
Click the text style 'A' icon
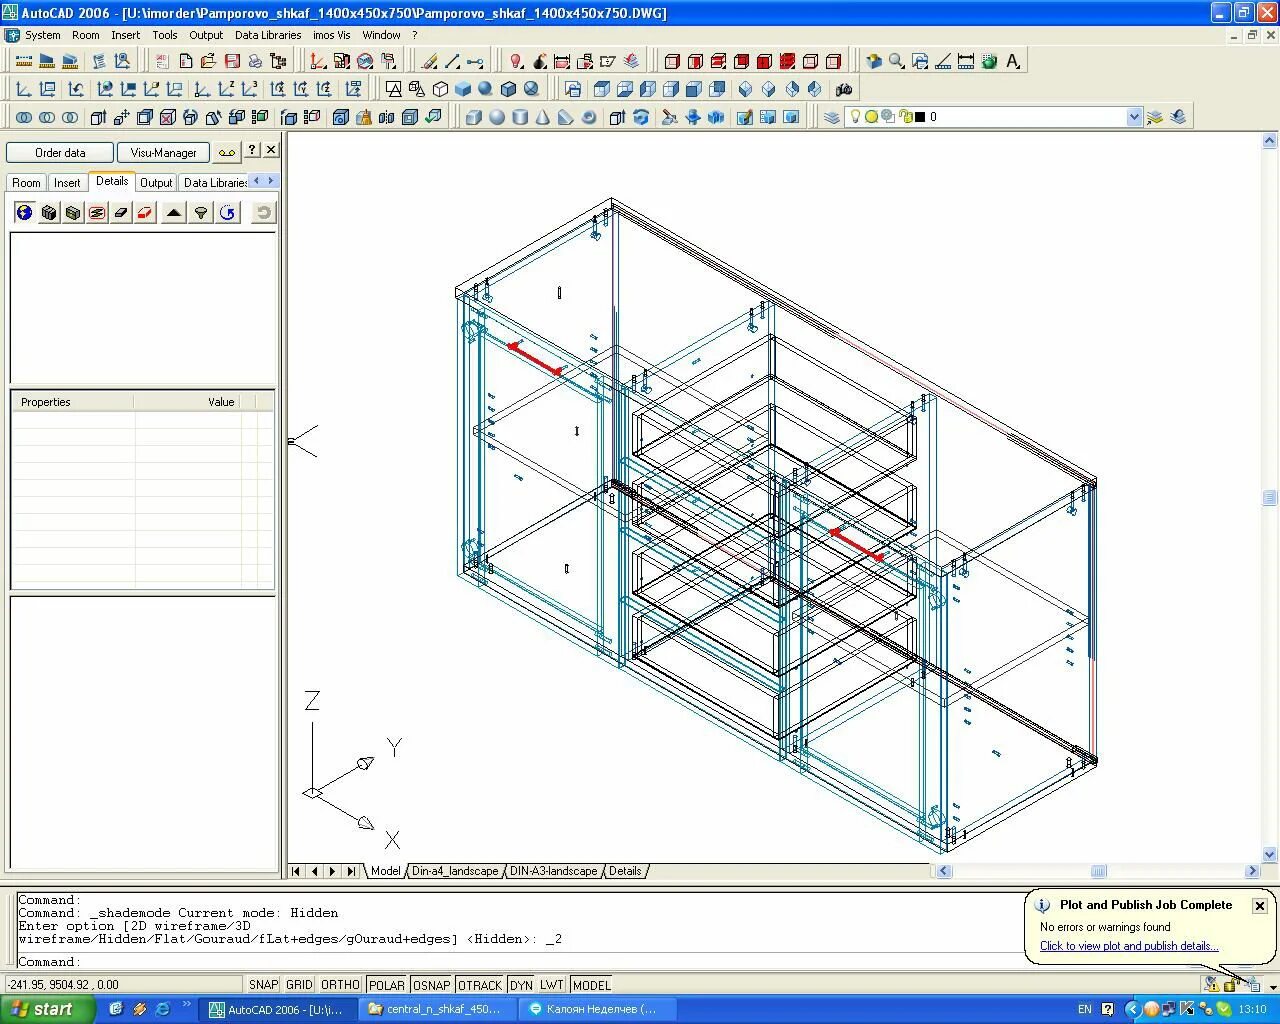point(1012,61)
